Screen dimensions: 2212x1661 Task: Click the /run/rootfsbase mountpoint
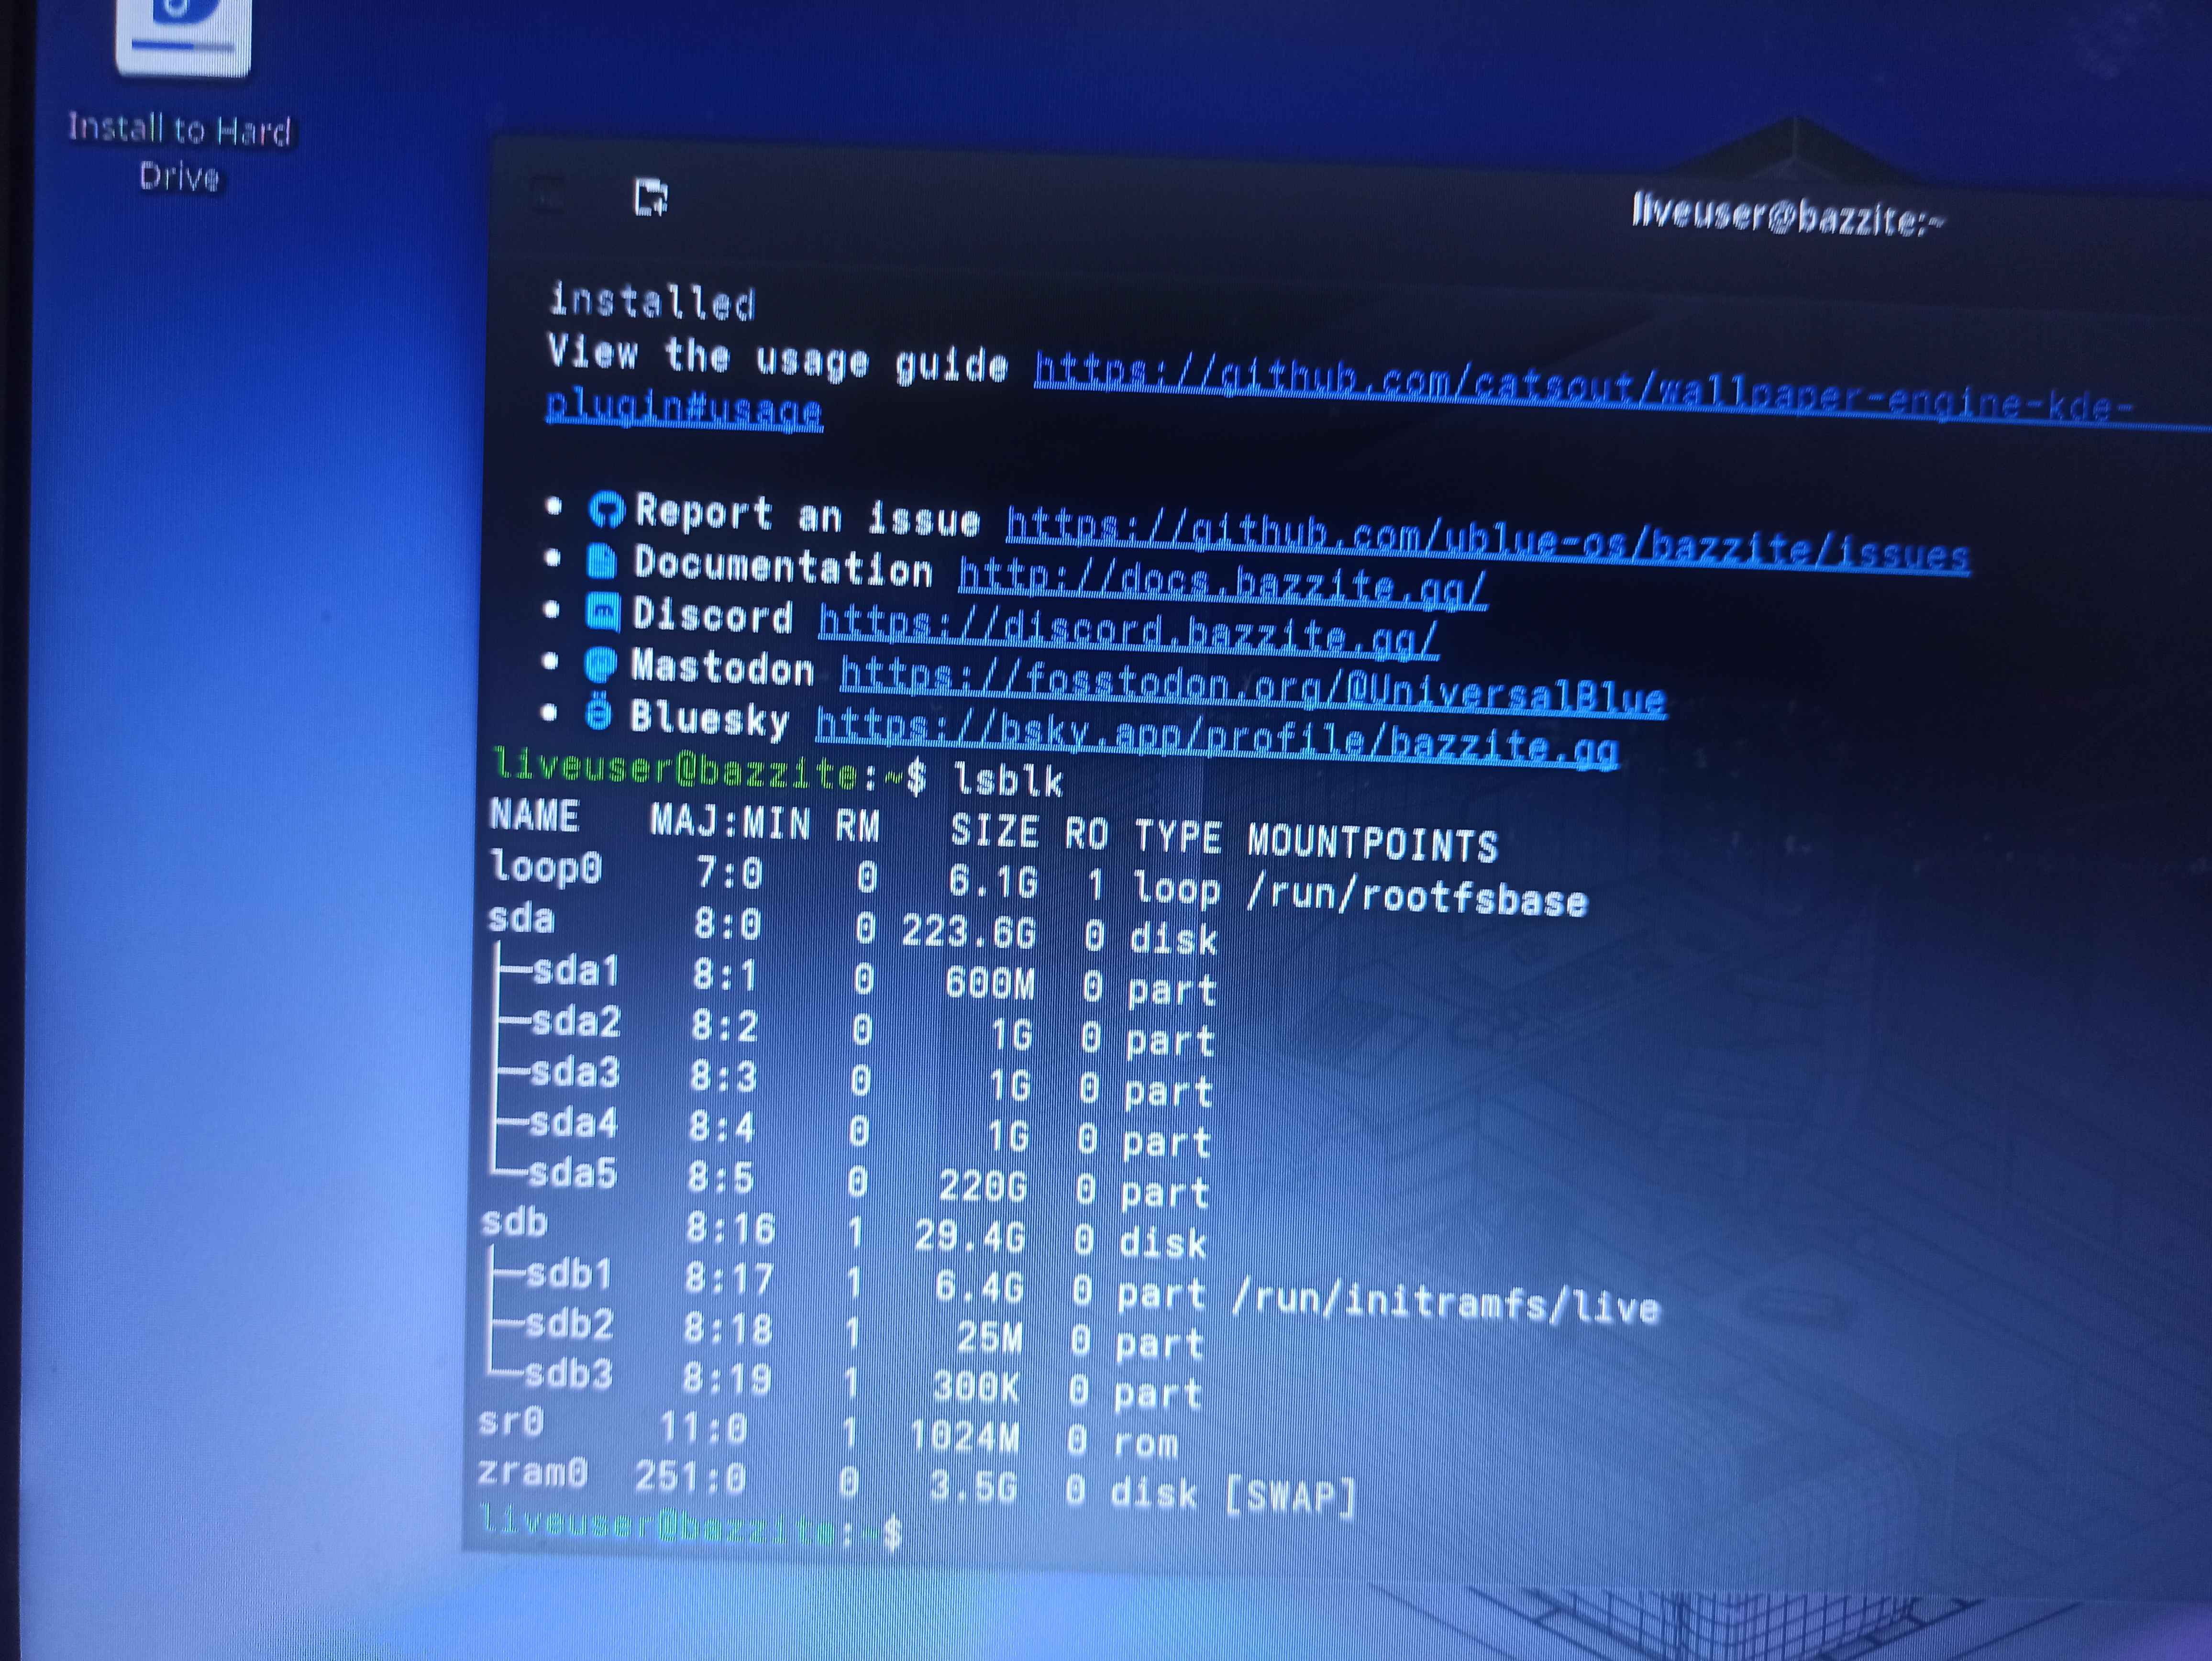1416,895
